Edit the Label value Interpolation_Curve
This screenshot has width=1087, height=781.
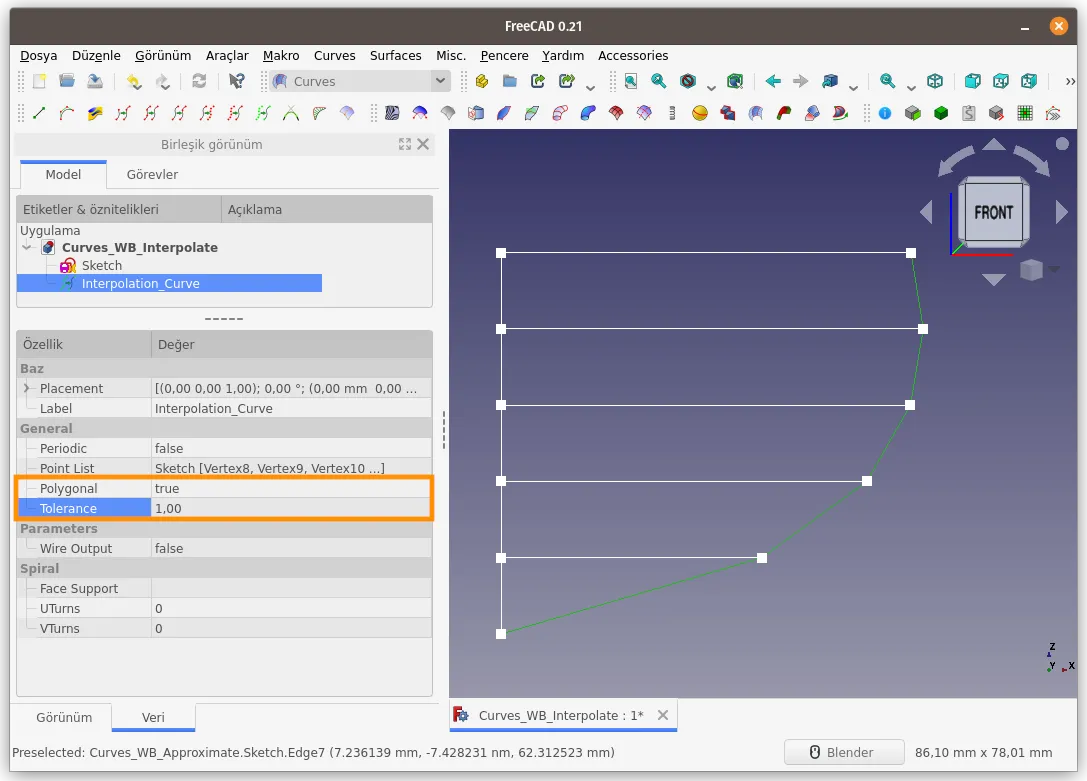coord(291,408)
